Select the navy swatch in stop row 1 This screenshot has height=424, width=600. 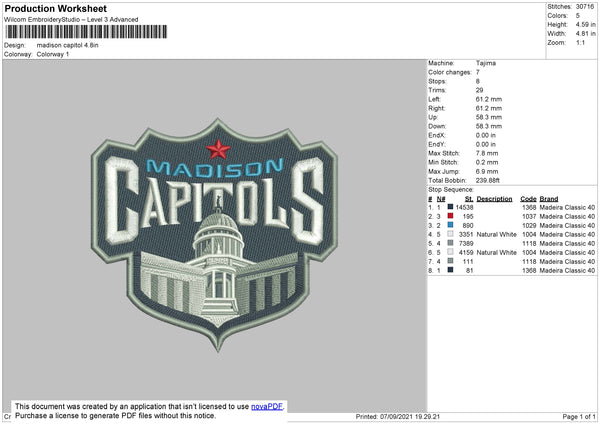pyautogui.click(x=450, y=207)
